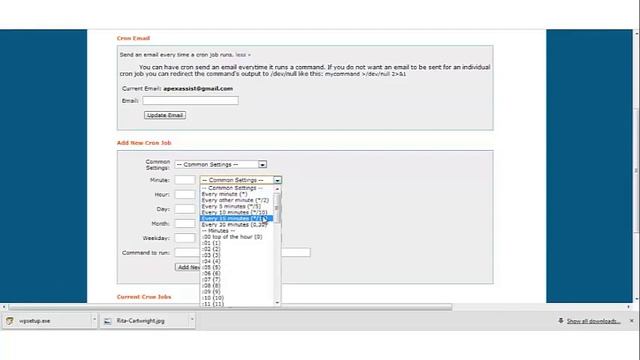Image resolution: width=640 pixels, height=360 pixels.
Task: Click the Add New Cron Job button
Action: pyautogui.click(x=188, y=267)
